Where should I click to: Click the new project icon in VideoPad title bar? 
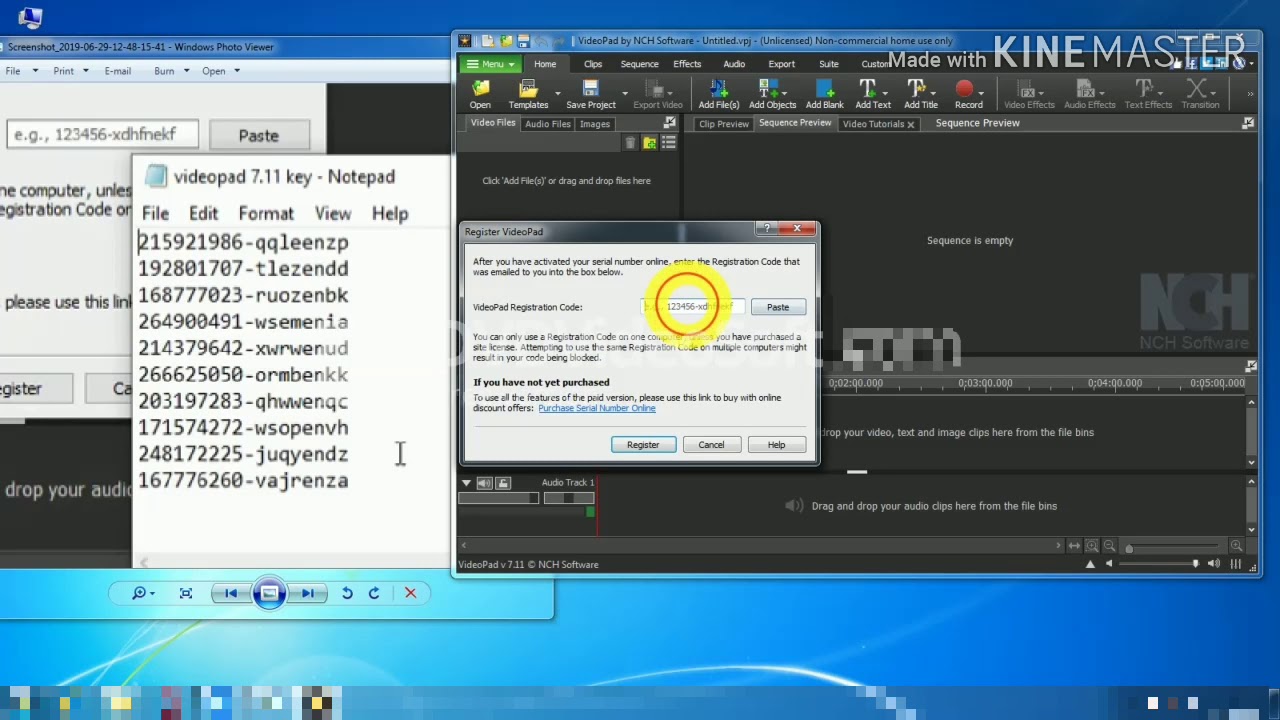(487, 41)
